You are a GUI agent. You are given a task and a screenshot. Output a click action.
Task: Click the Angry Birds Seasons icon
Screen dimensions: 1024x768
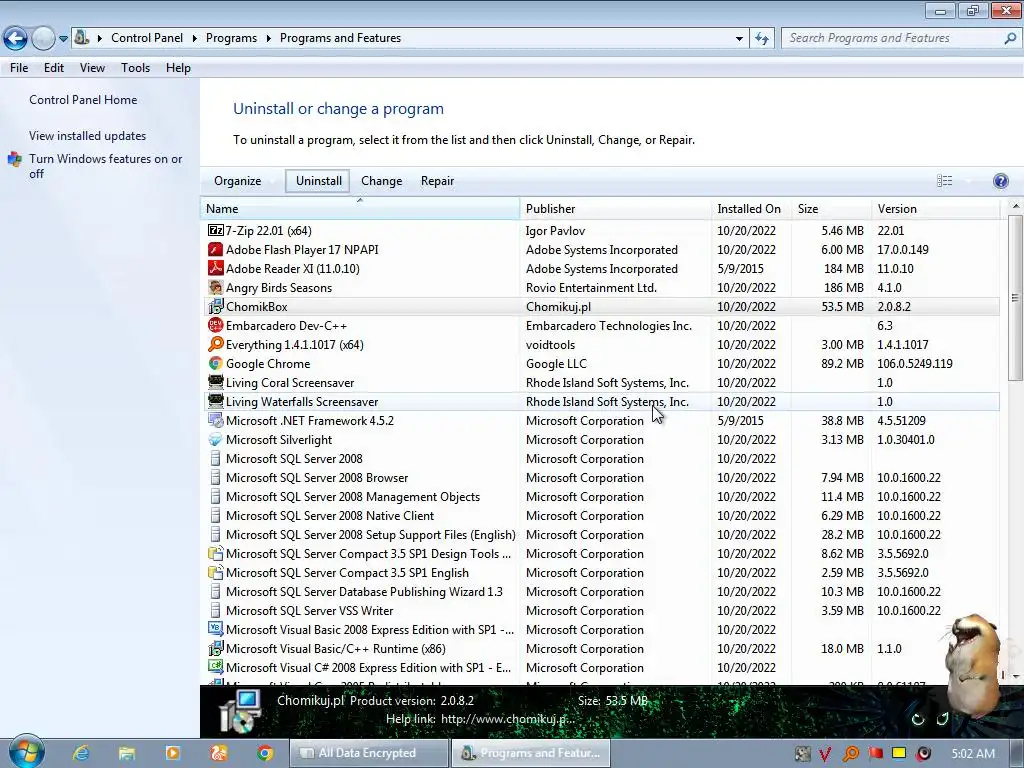[x=216, y=287]
